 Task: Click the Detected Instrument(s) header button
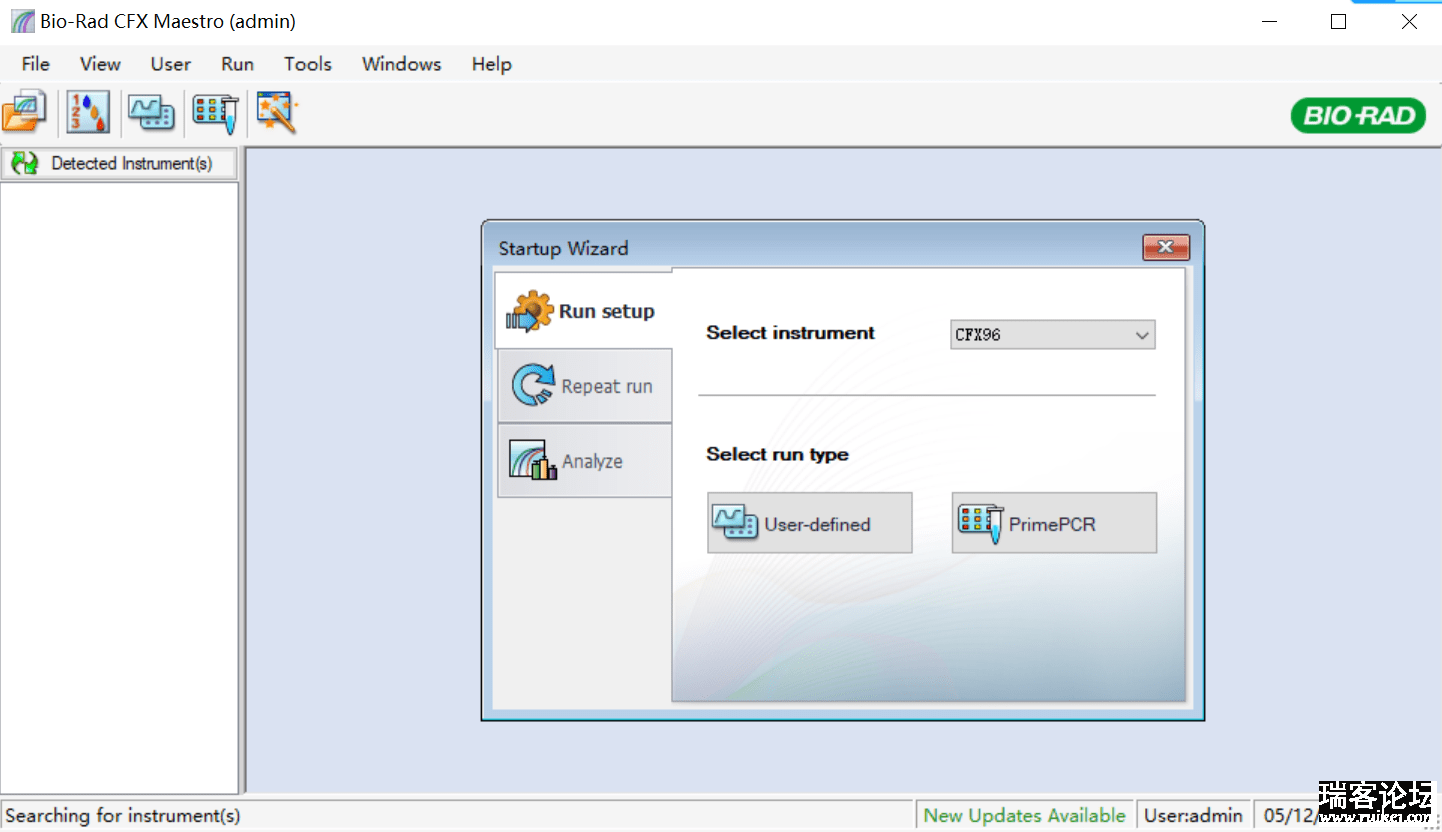tap(120, 163)
